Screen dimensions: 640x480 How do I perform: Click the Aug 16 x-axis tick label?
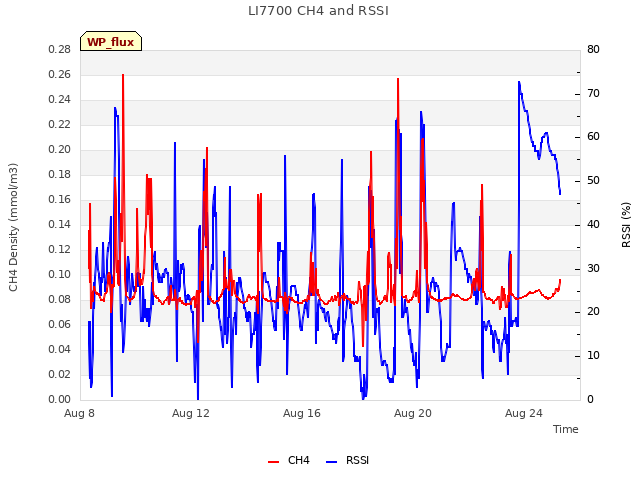(x=302, y=413)
